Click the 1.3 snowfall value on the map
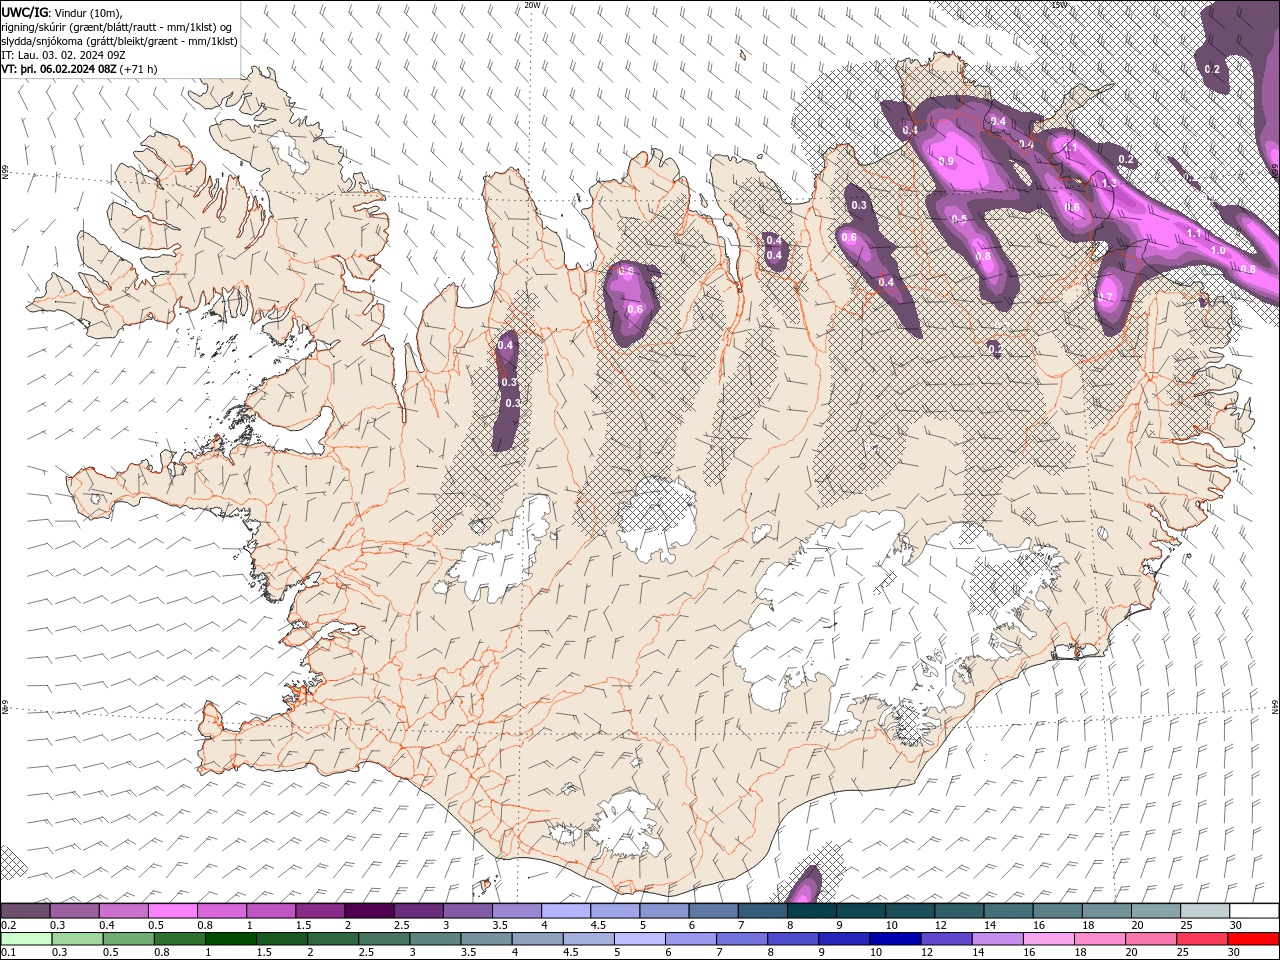The image size is (1280, 960). [x=1109, y=183]
